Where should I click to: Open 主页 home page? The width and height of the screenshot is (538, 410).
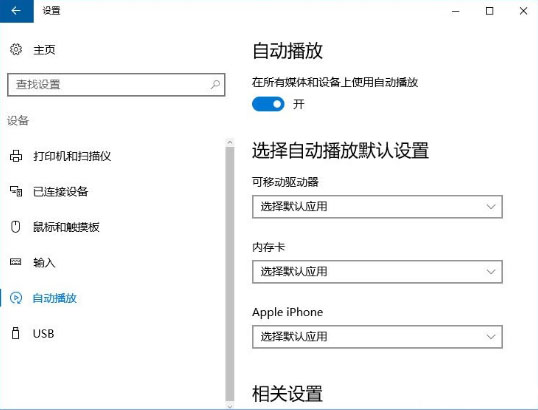tap(44, 50)
